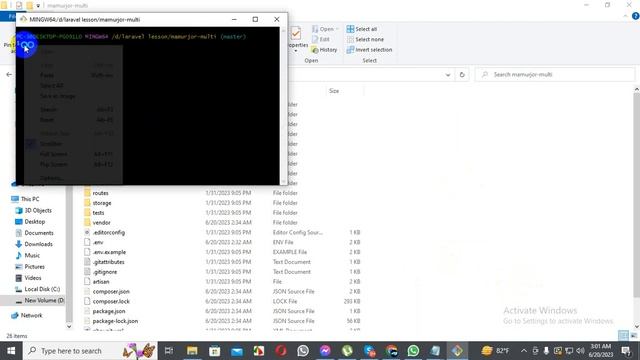Collapse the Explorer ribbon chevron
Image resolution: width=640 pixels, height=360 pixels.
click(x=625, y=16)
